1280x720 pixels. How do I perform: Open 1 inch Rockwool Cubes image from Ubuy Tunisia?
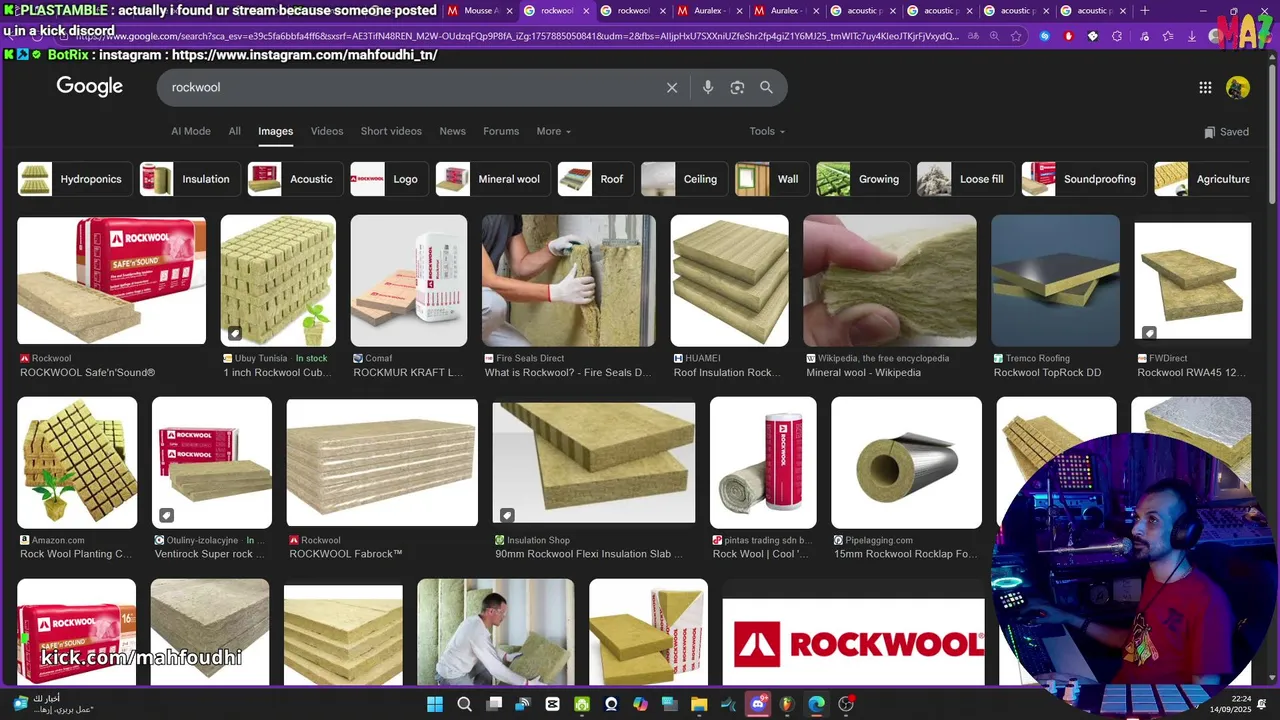point(278,280)
